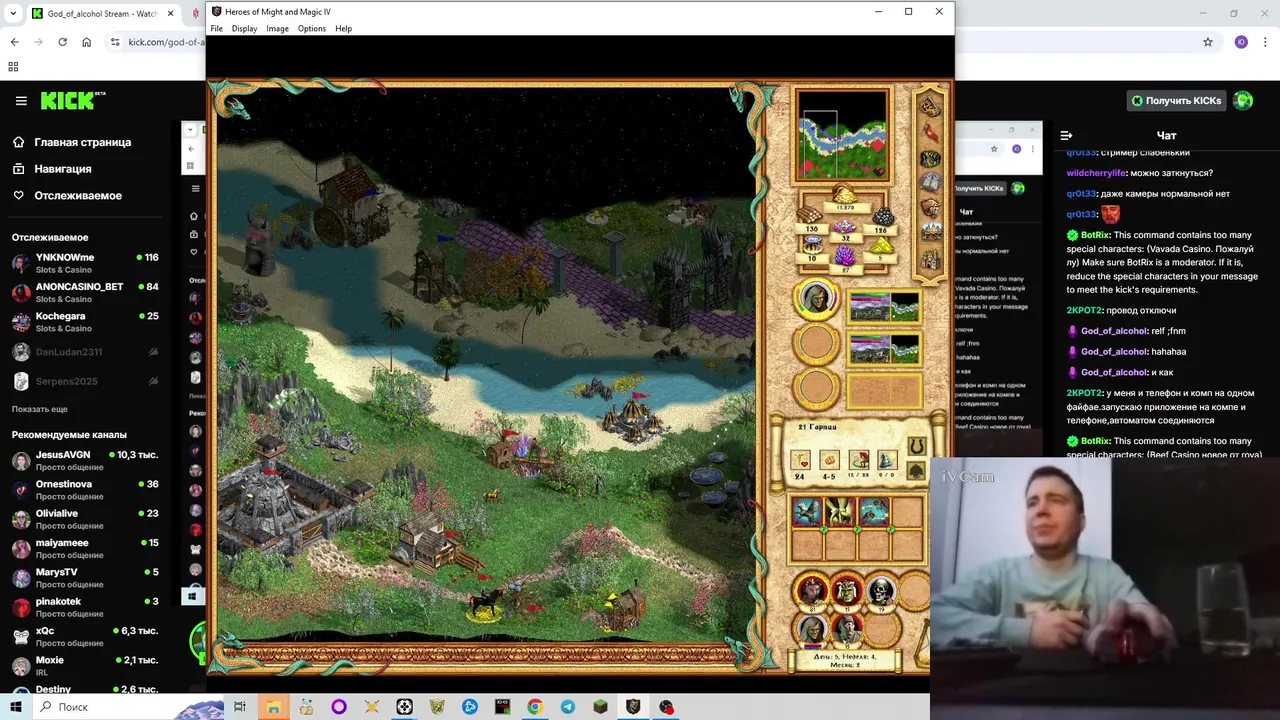
Task: Click the minimap in game panel
Action: tap(842, 136)
